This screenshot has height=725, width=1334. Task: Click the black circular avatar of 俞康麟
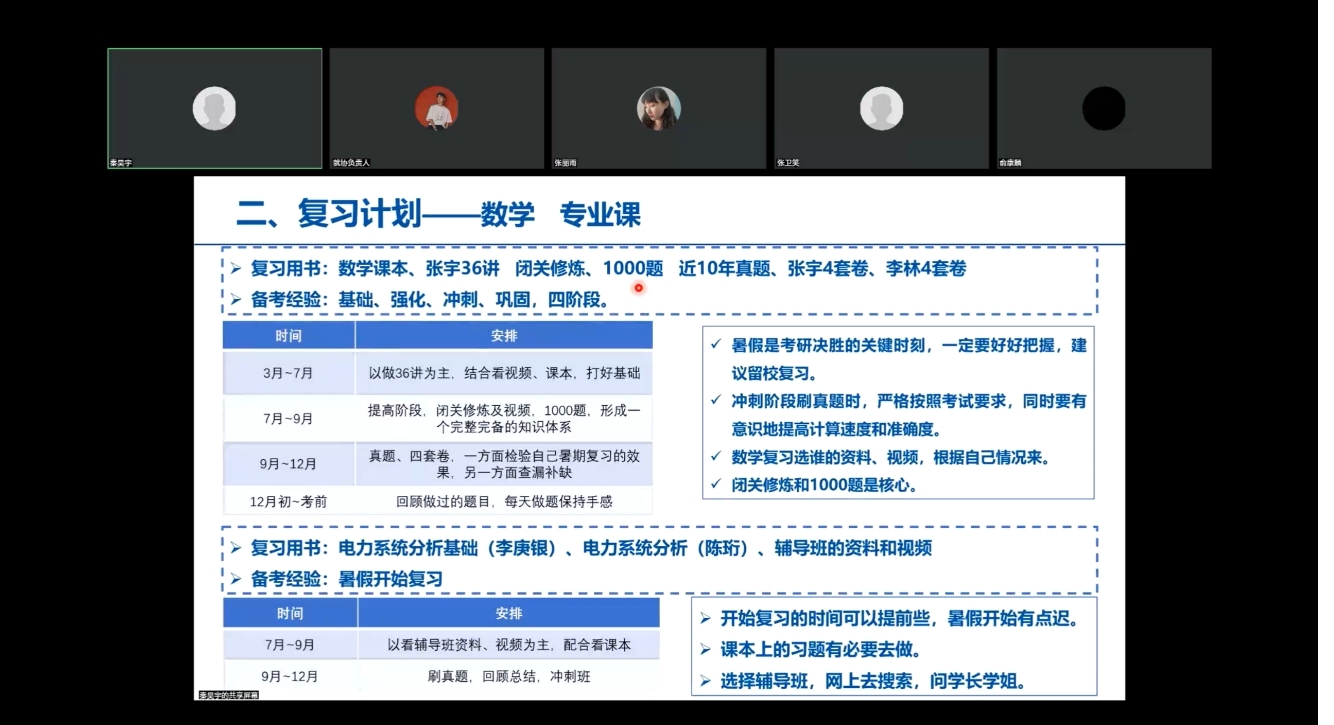pos(1103,108)
